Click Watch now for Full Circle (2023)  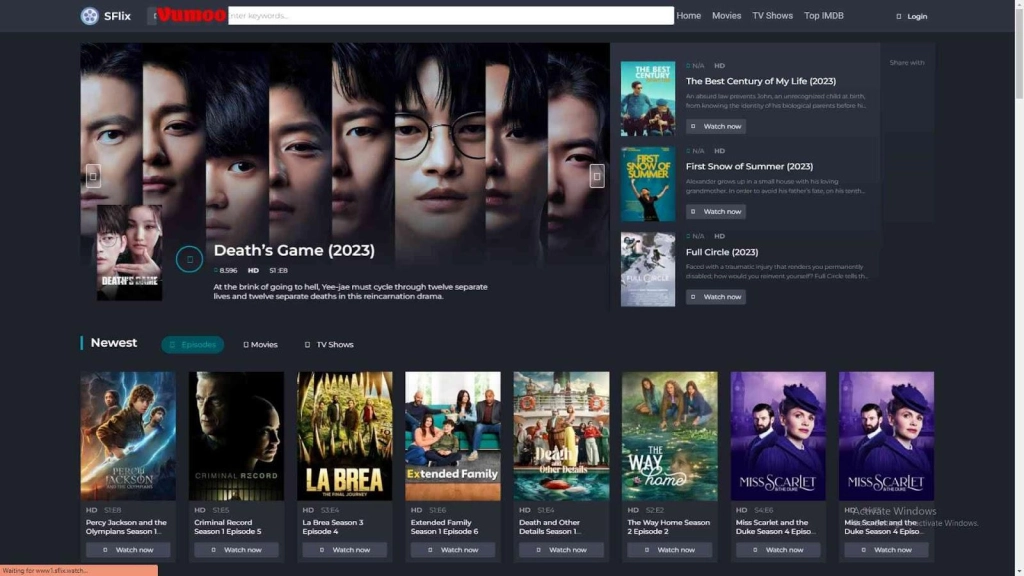pos(716,297)
